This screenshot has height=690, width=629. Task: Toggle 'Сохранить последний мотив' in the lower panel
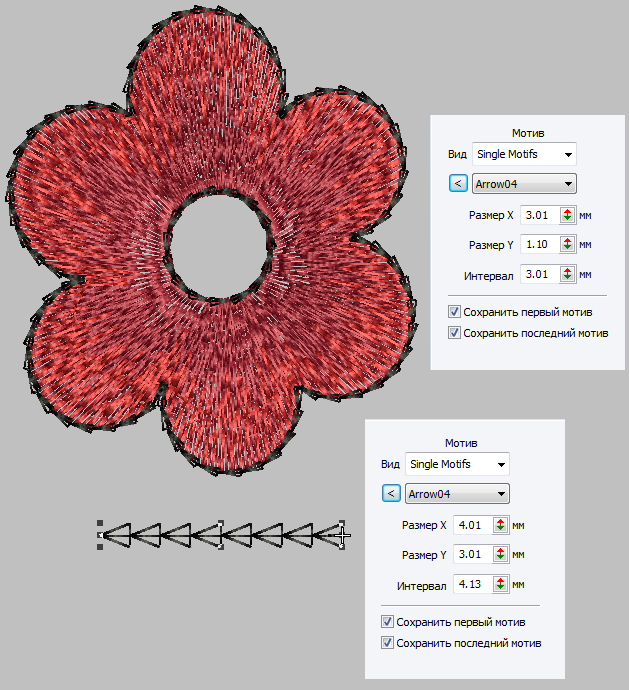388,643
